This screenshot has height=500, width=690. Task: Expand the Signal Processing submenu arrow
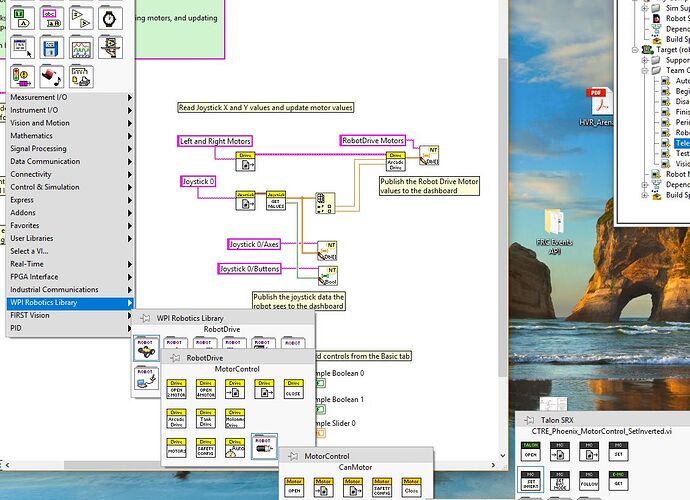click(130, 149)
